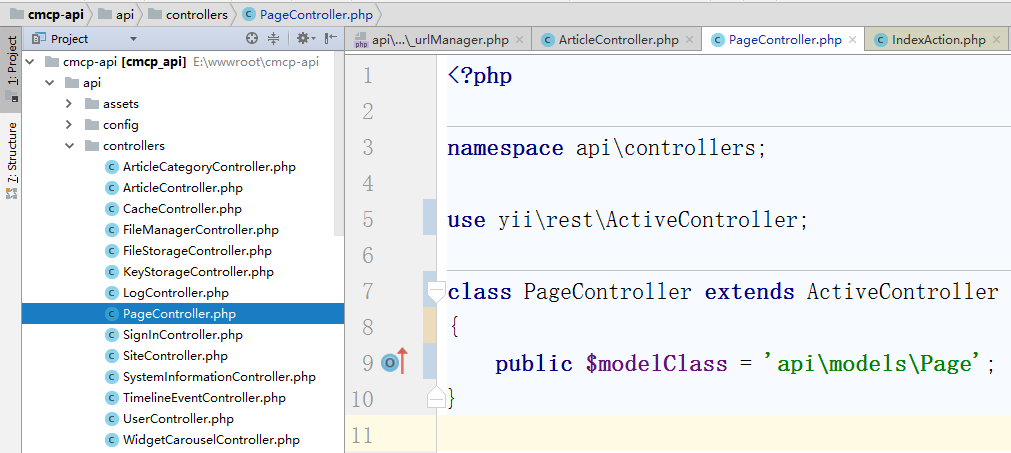Viewport: 1011px width, 453px height.
Task: Click the folder icon next to assets
Action: tap(90, 104)
